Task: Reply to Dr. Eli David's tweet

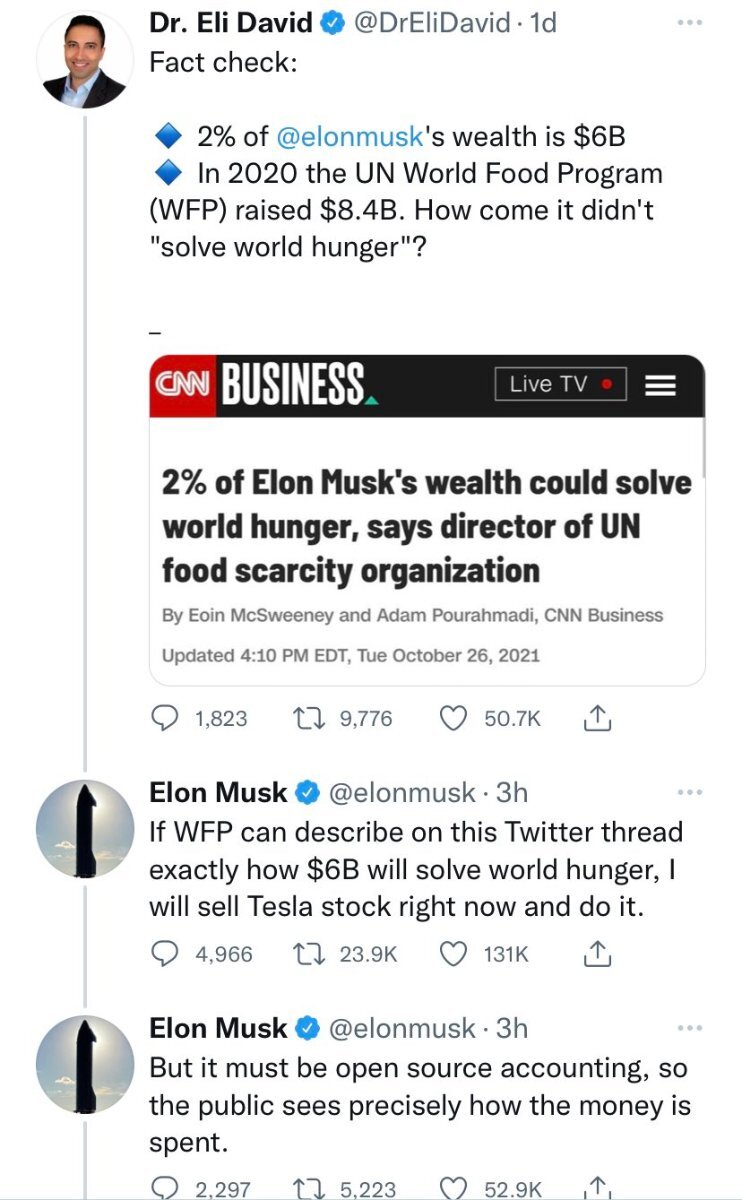Action: 163,718
